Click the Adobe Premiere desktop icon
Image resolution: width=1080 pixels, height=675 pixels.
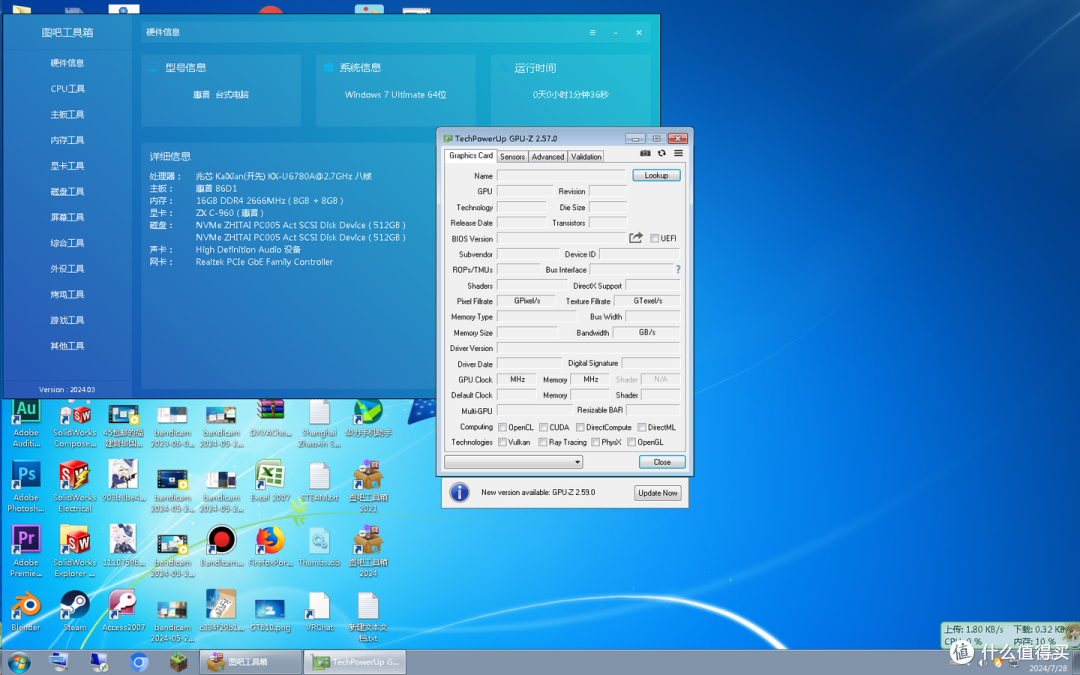(26, 550)
